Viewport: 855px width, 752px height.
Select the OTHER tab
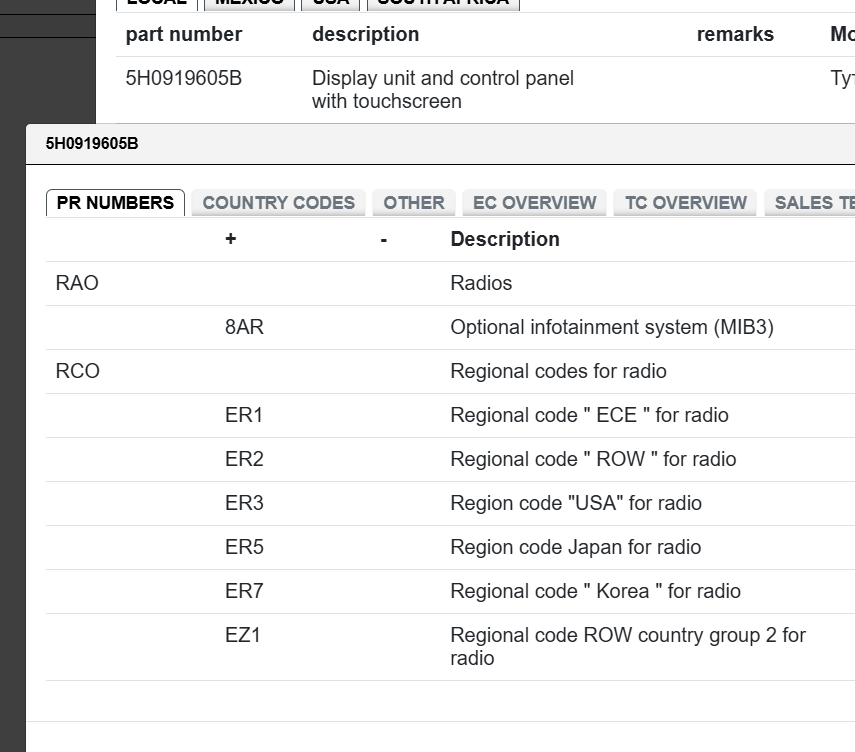click(414, 203)
